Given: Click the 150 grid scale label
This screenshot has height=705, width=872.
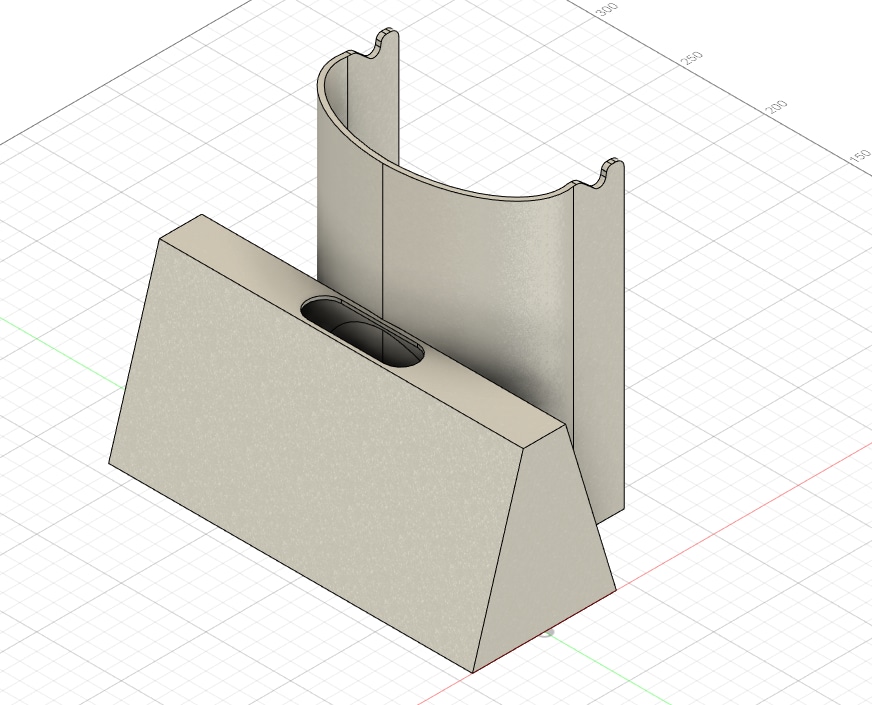Looking at the screenshot, I should click(860, 156).
